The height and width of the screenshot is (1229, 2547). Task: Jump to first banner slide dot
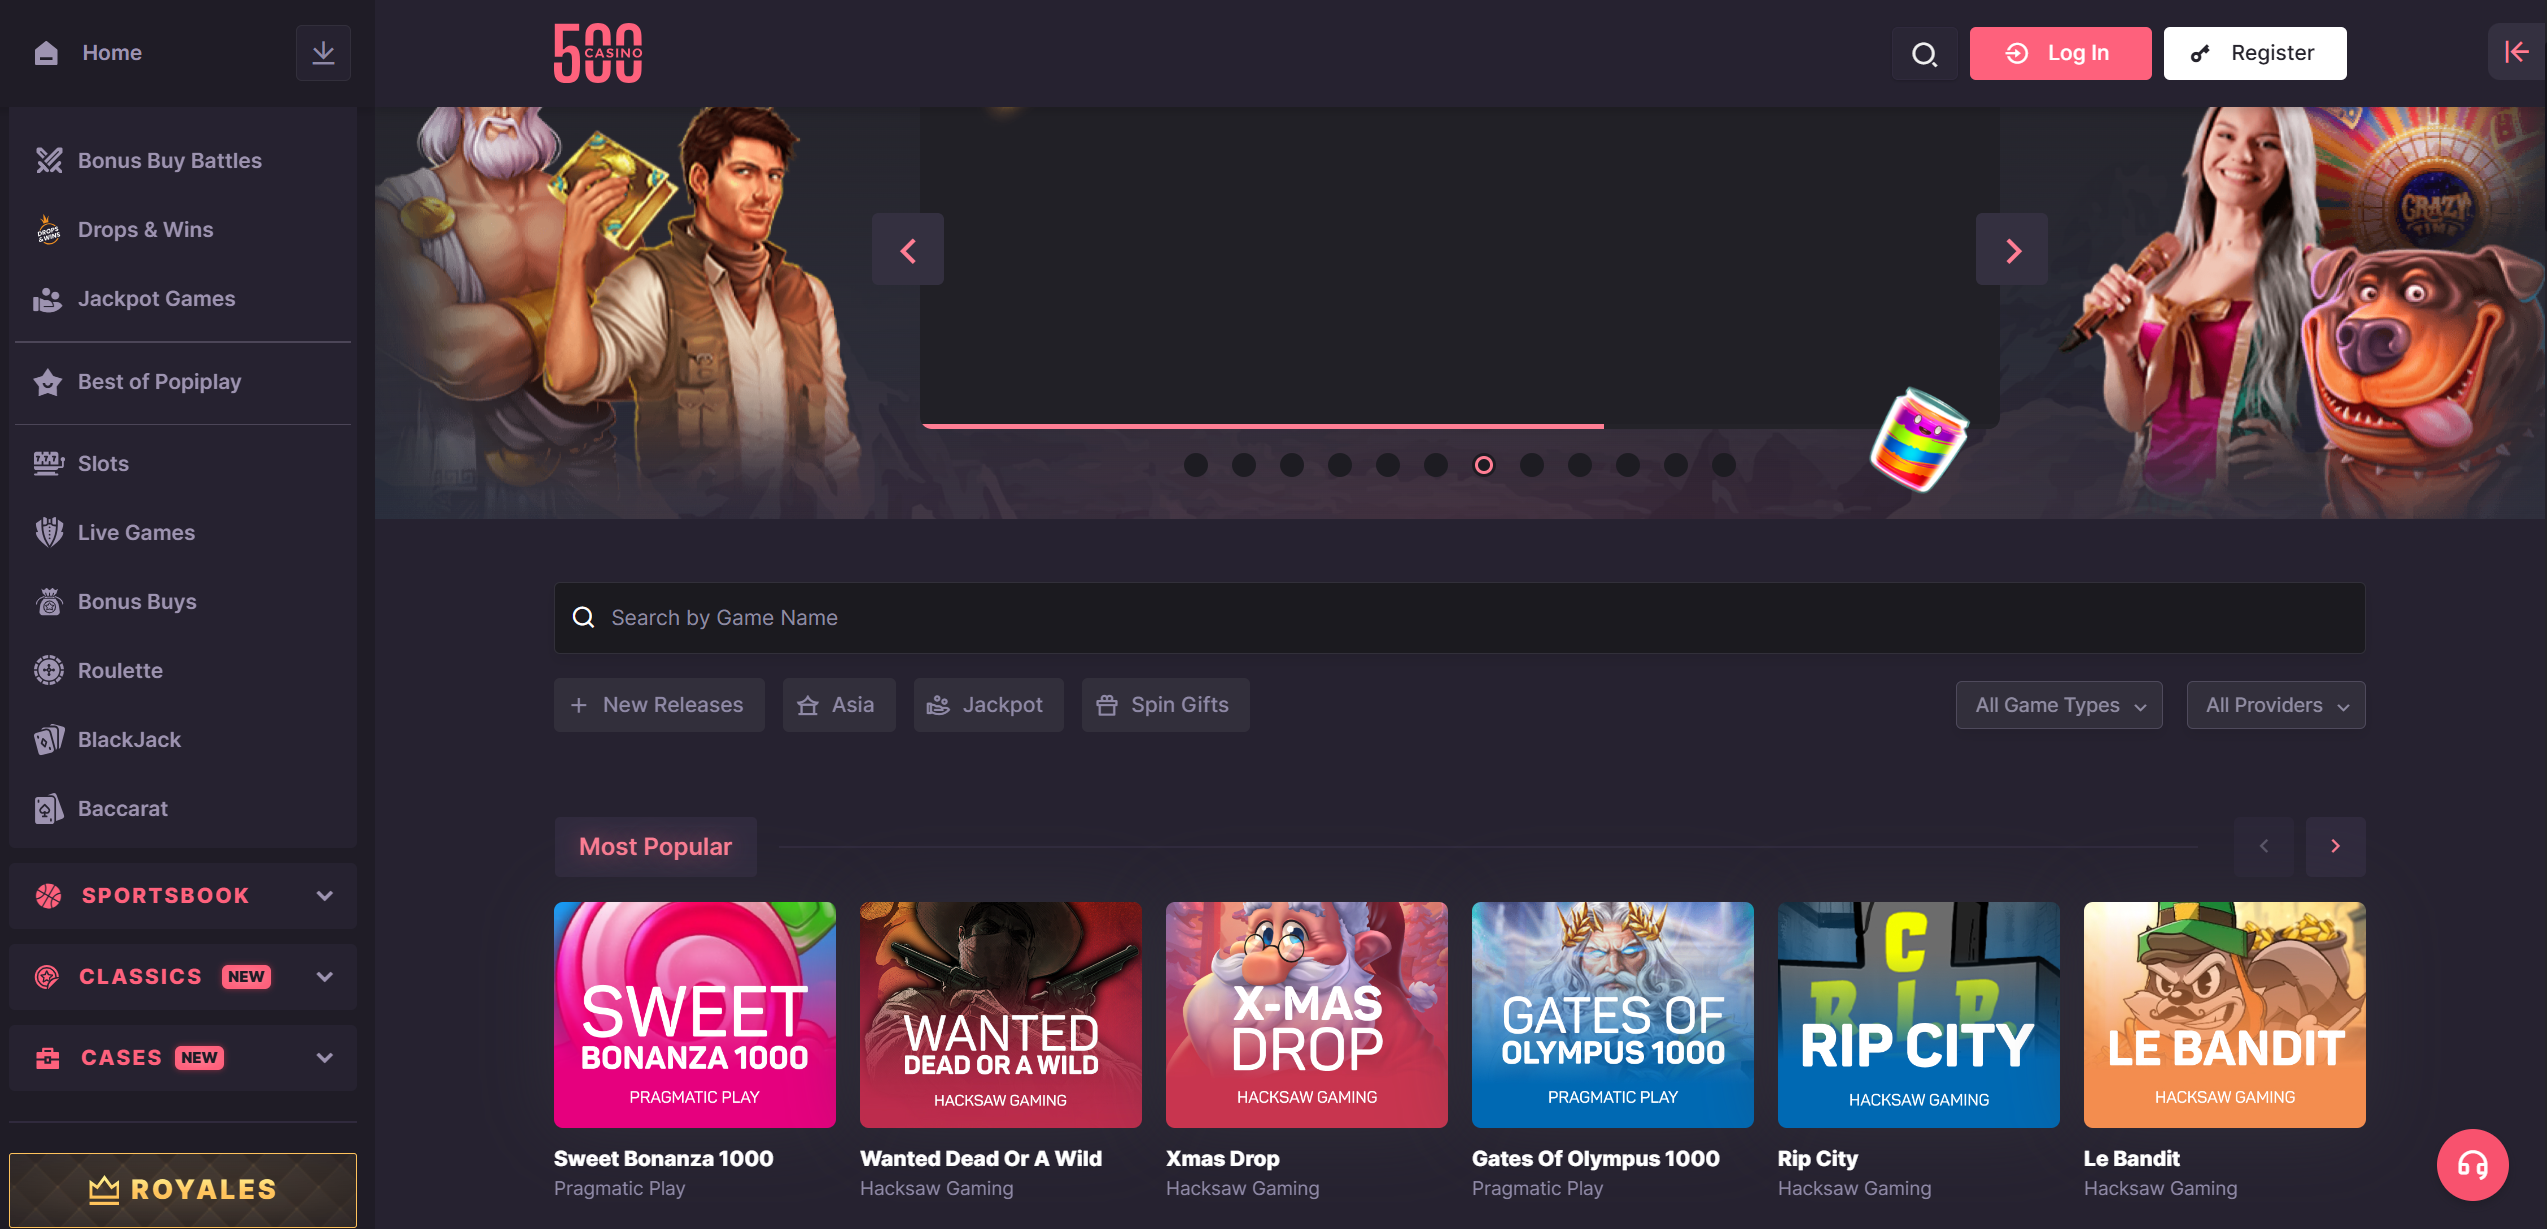tap(1196, 465)
